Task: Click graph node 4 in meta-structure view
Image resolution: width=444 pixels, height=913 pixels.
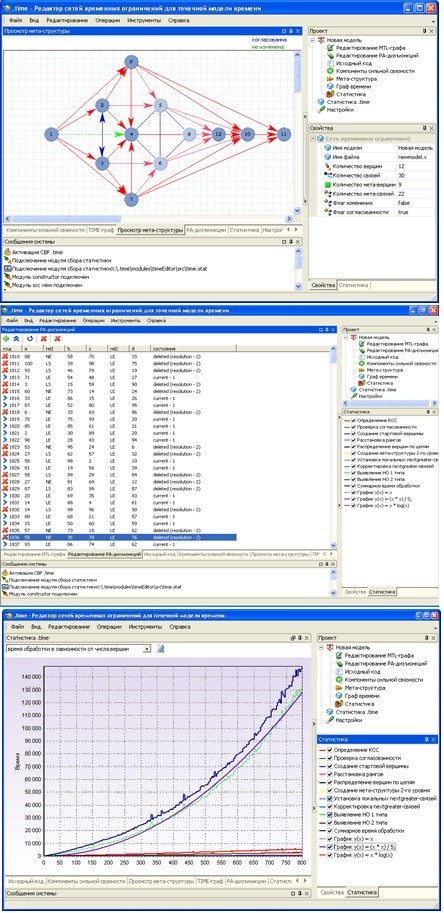Action: pos(131,135)
